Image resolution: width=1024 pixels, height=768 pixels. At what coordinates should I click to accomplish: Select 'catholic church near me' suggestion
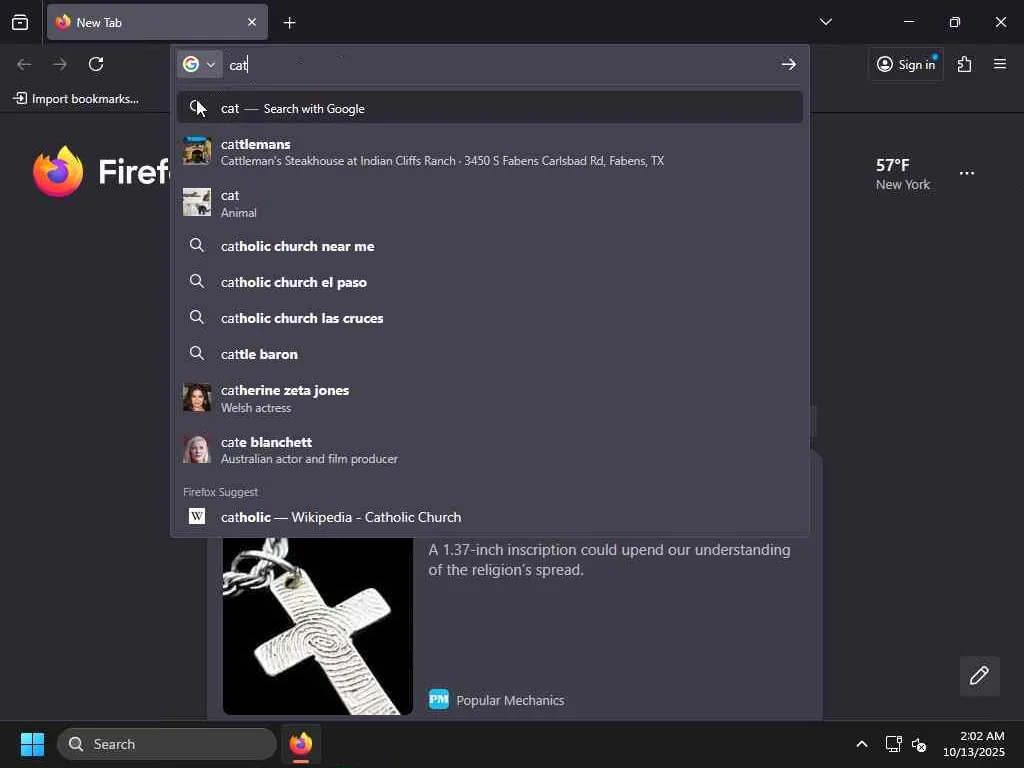click(x=490, y=246)
